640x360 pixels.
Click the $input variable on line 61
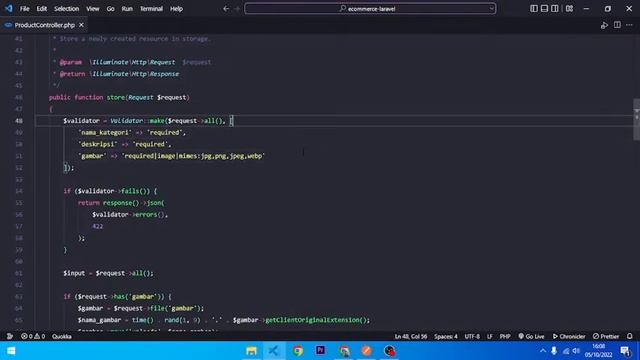74,273
